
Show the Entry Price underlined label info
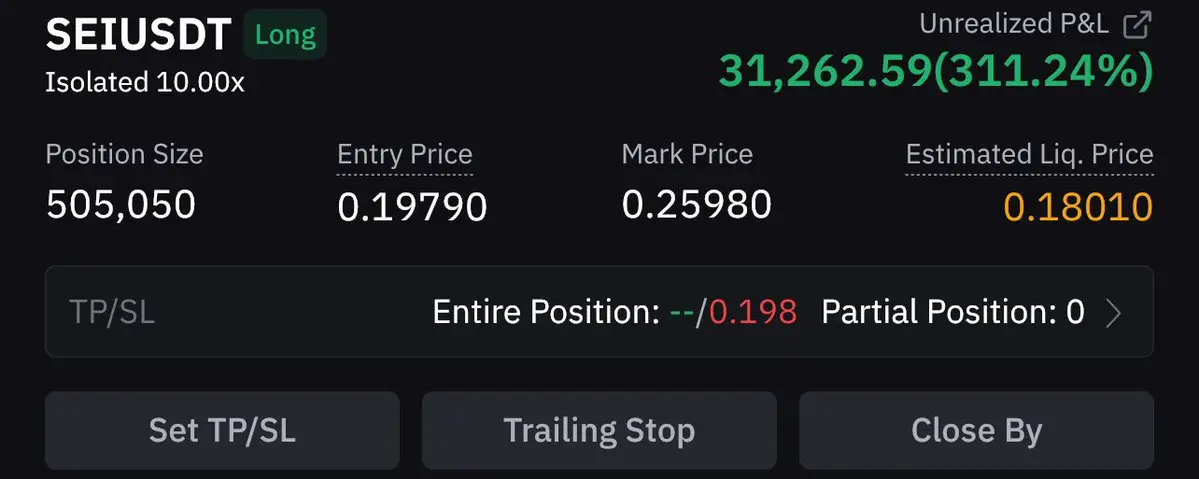tap(405, 155)
